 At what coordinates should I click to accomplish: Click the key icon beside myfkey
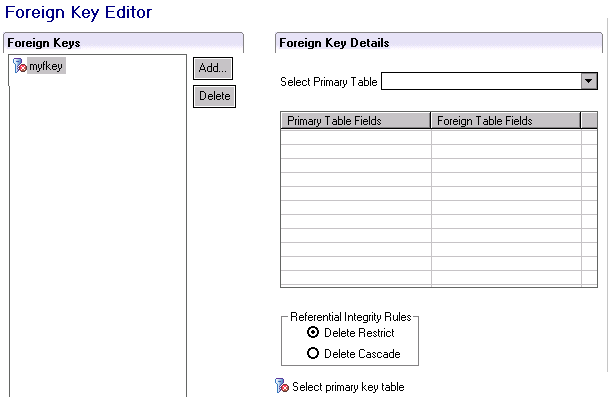19,66
